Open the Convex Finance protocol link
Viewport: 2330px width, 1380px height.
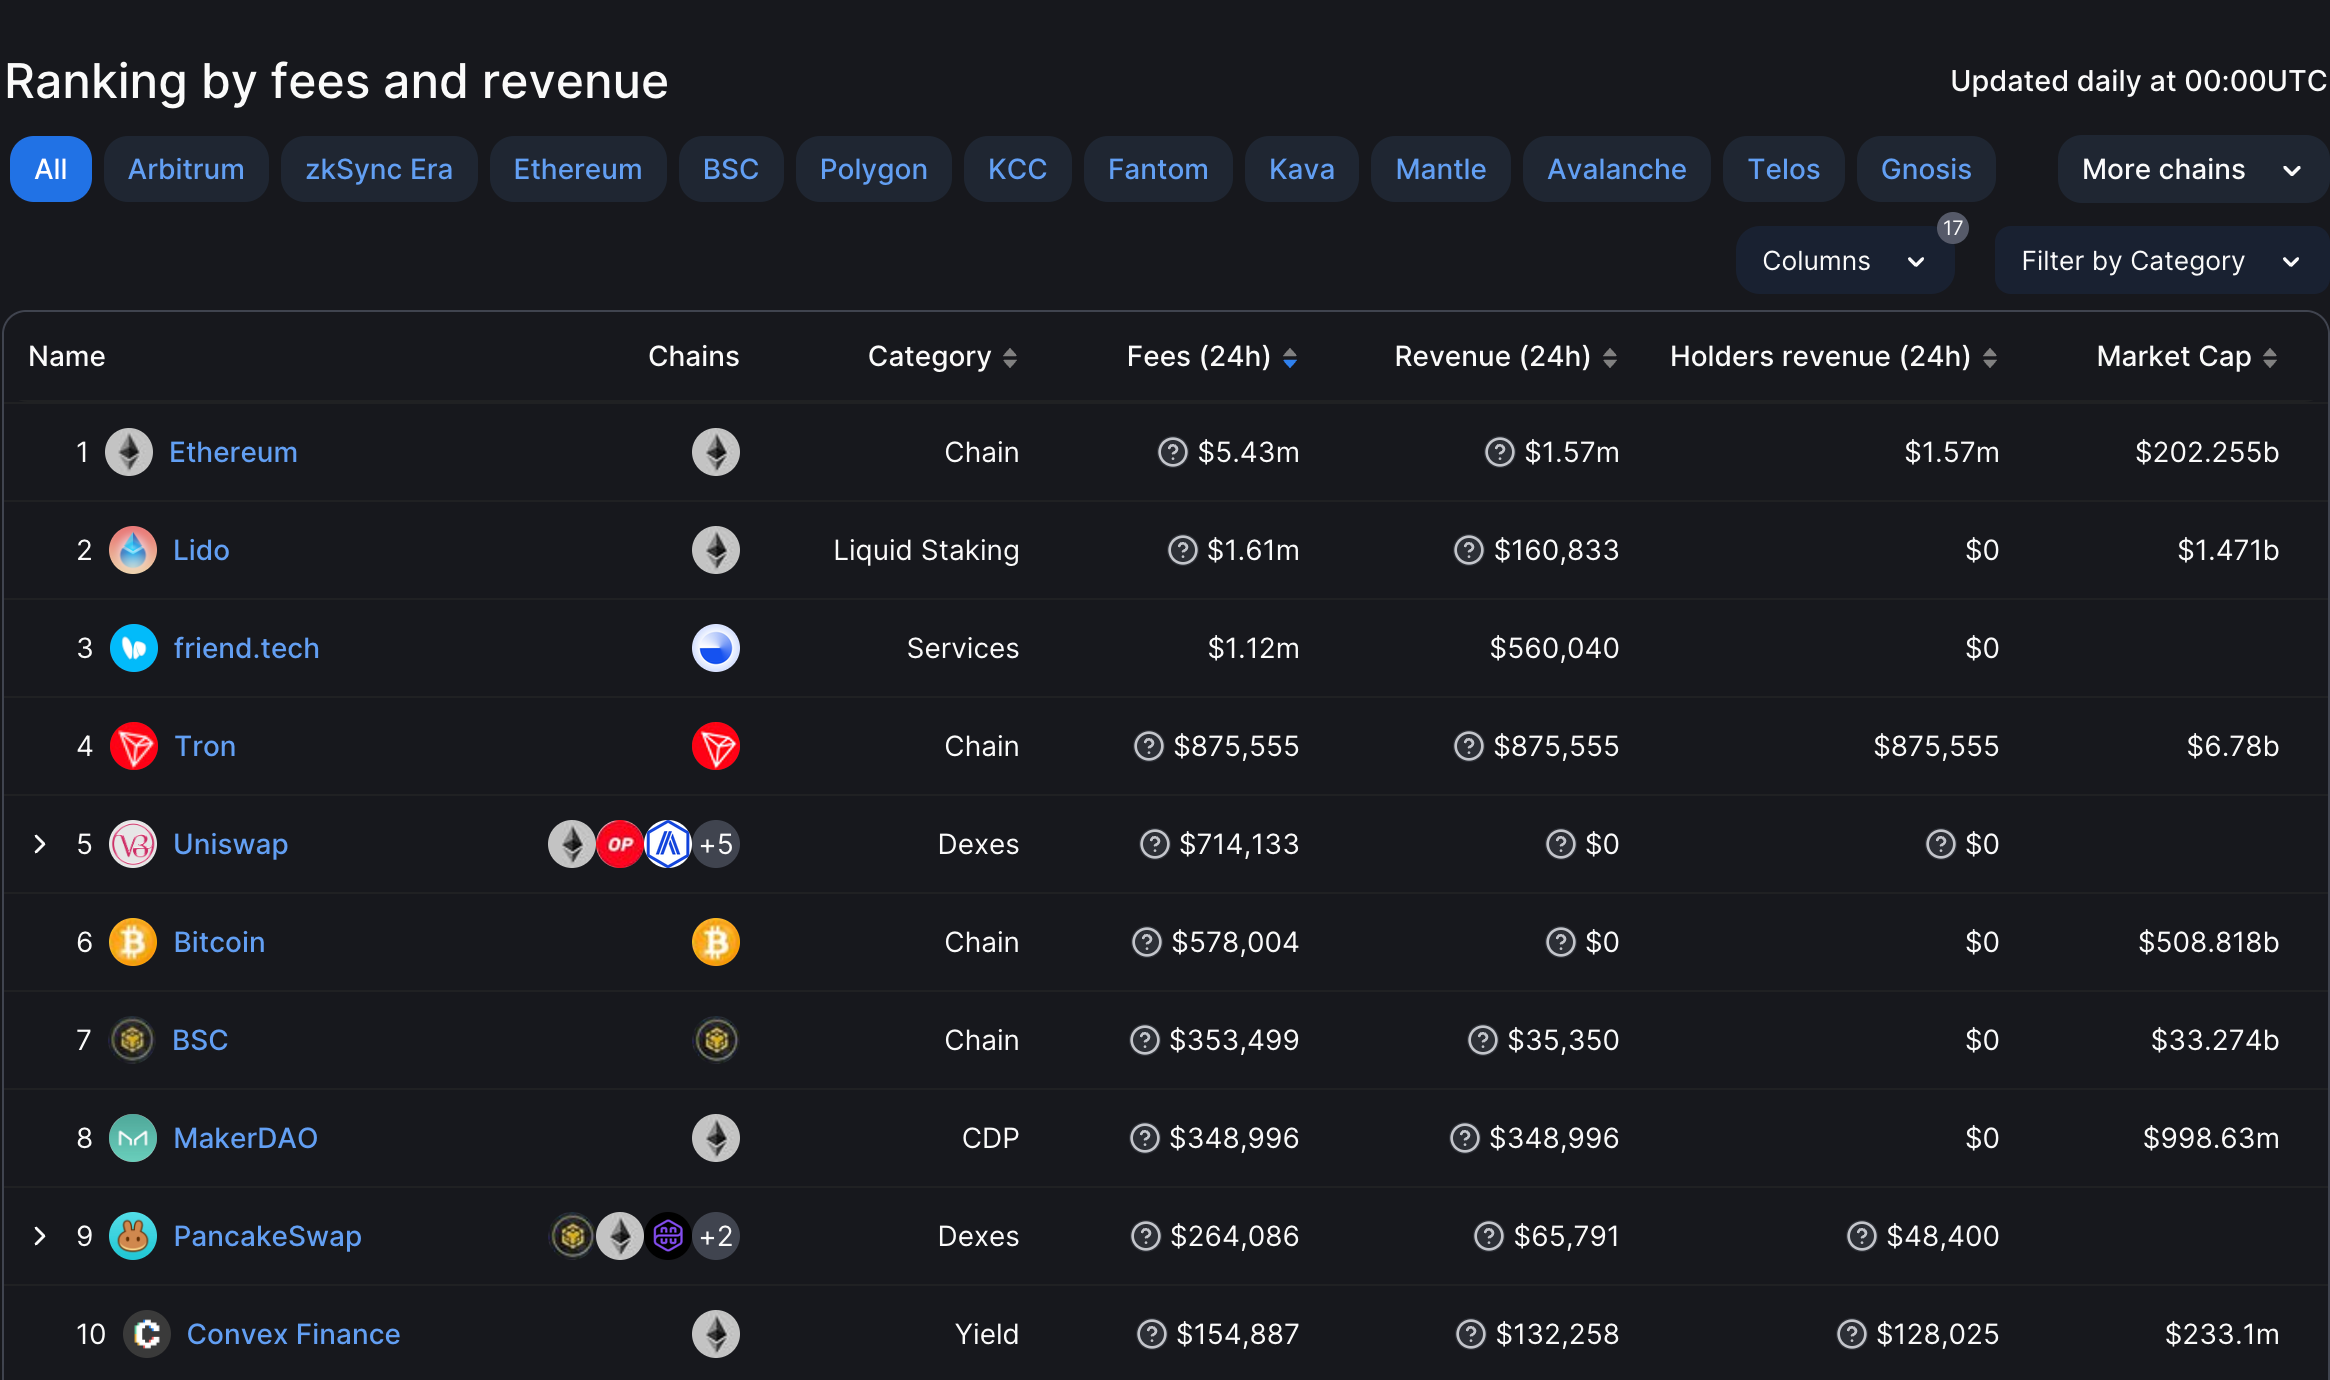(293, 1334)
